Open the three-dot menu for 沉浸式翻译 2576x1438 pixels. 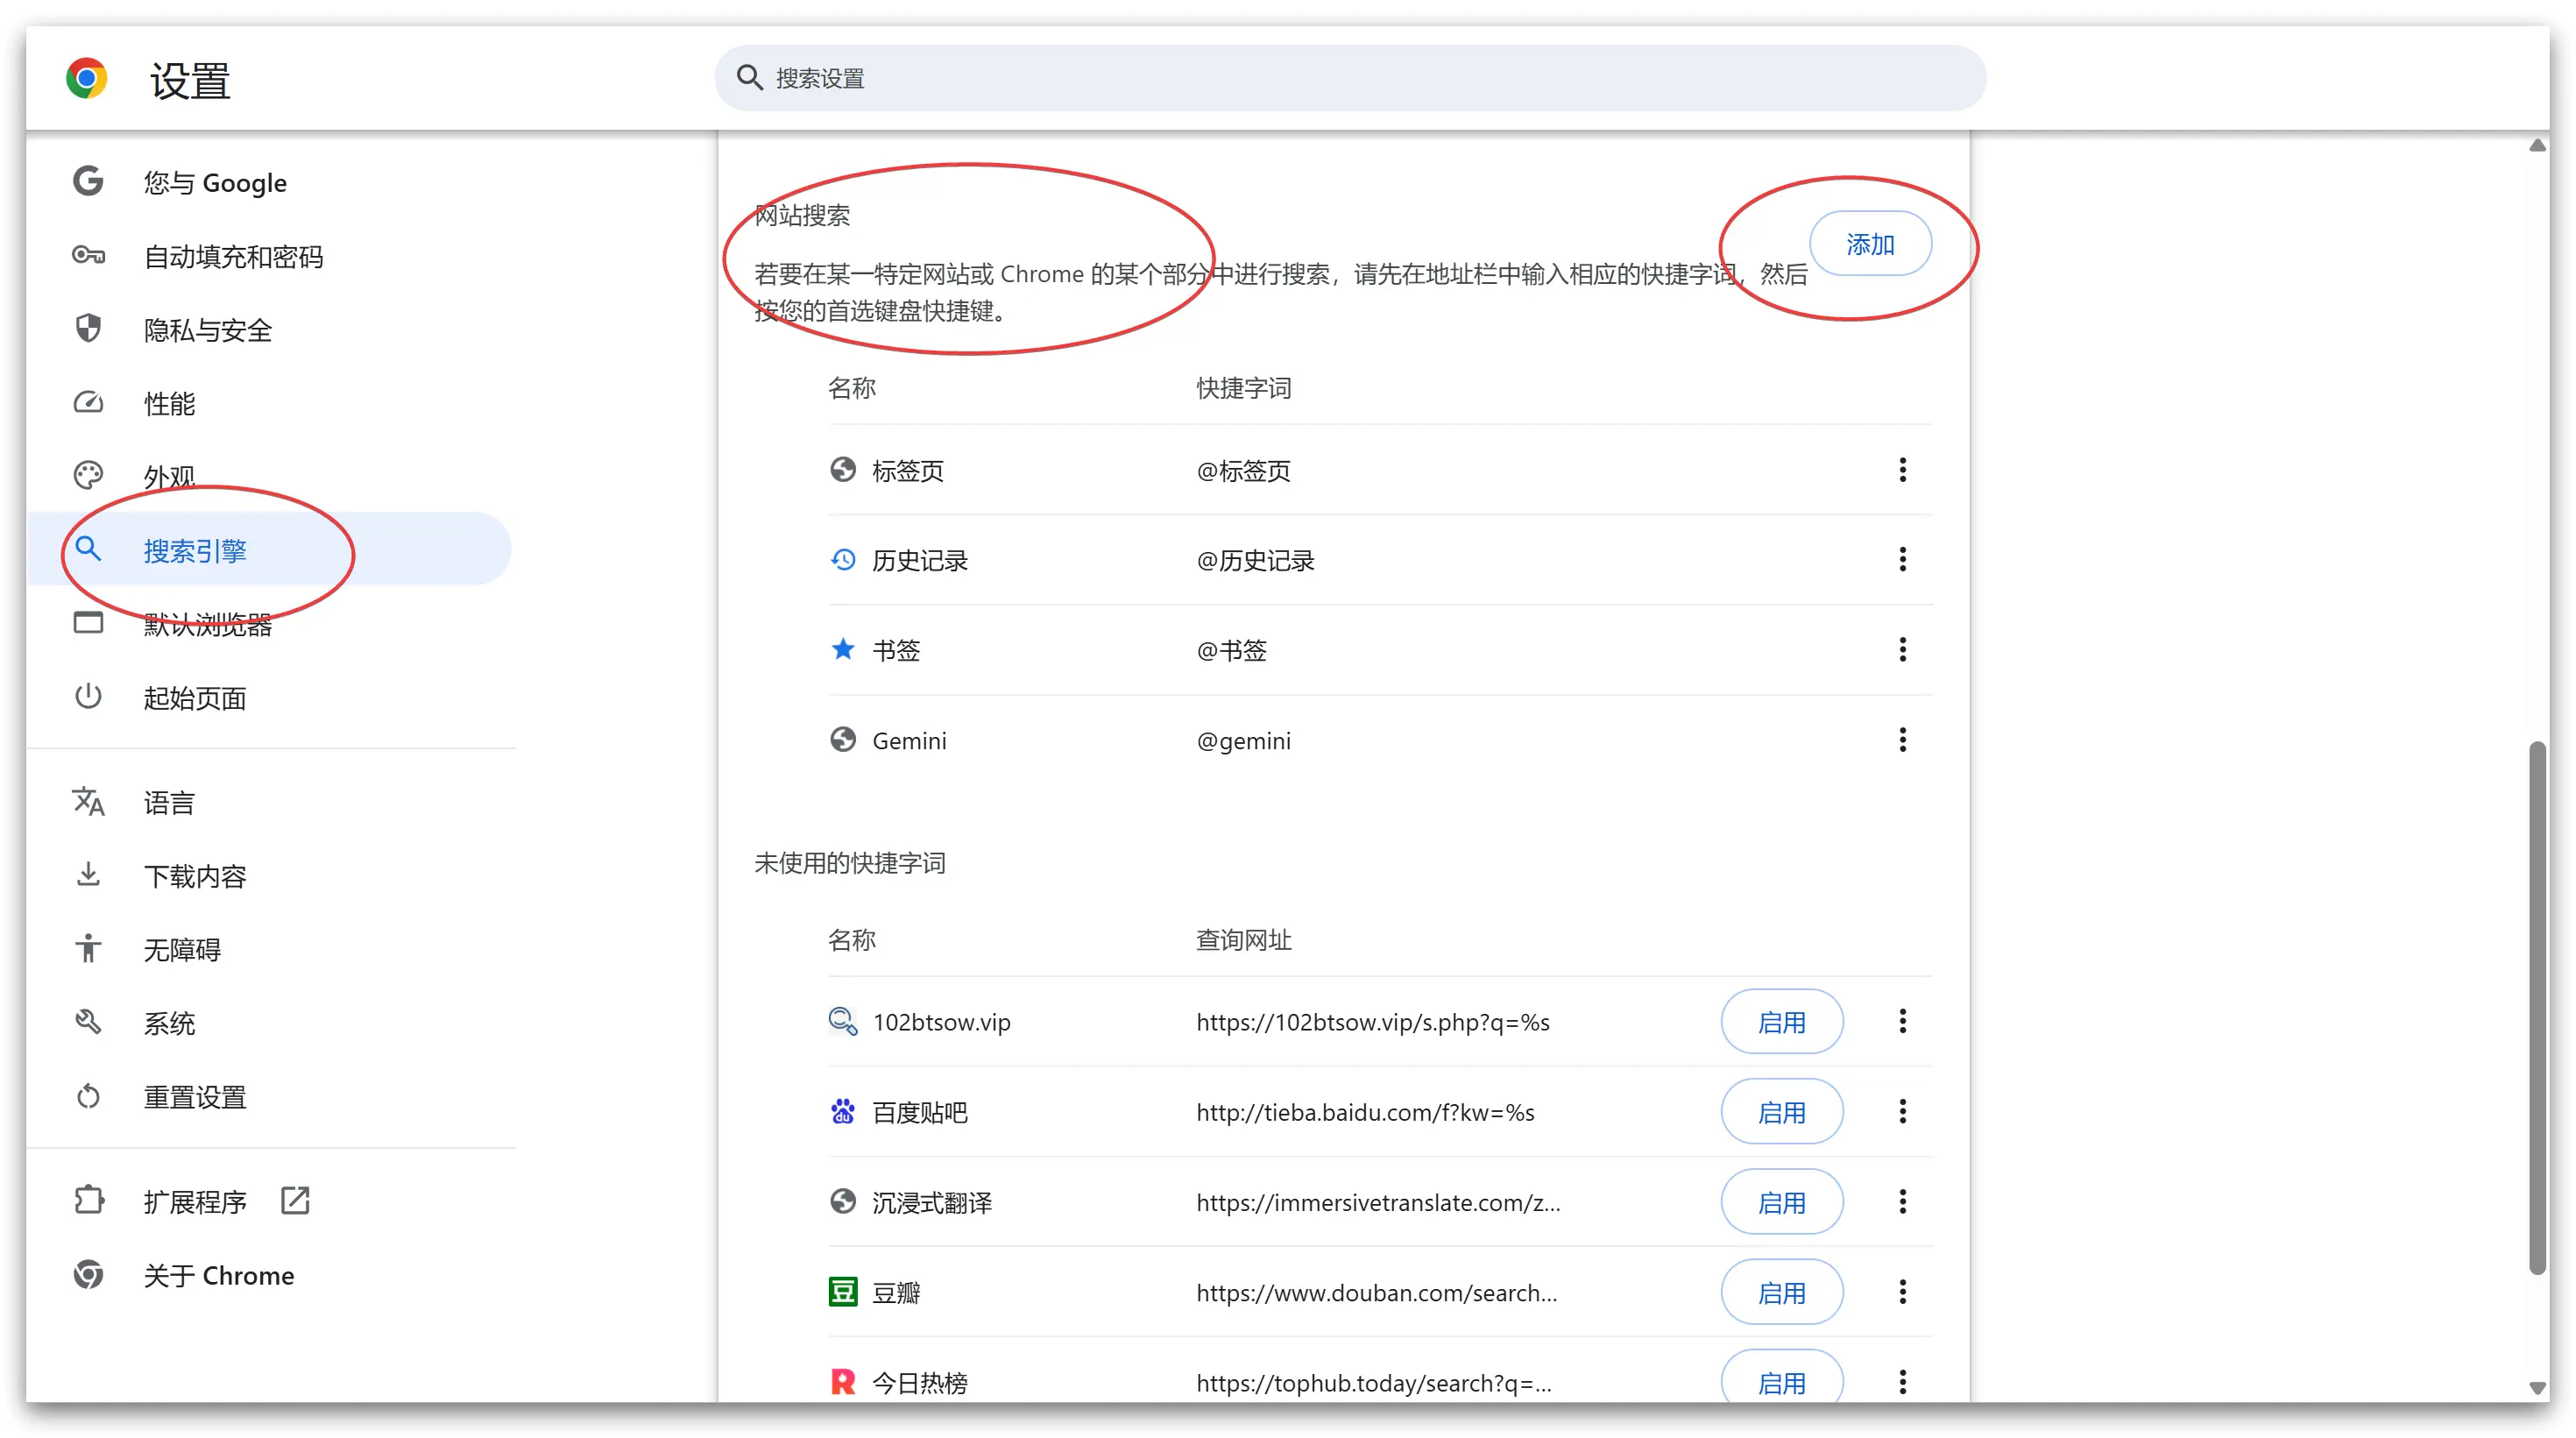click(x=1902, y=1201)
